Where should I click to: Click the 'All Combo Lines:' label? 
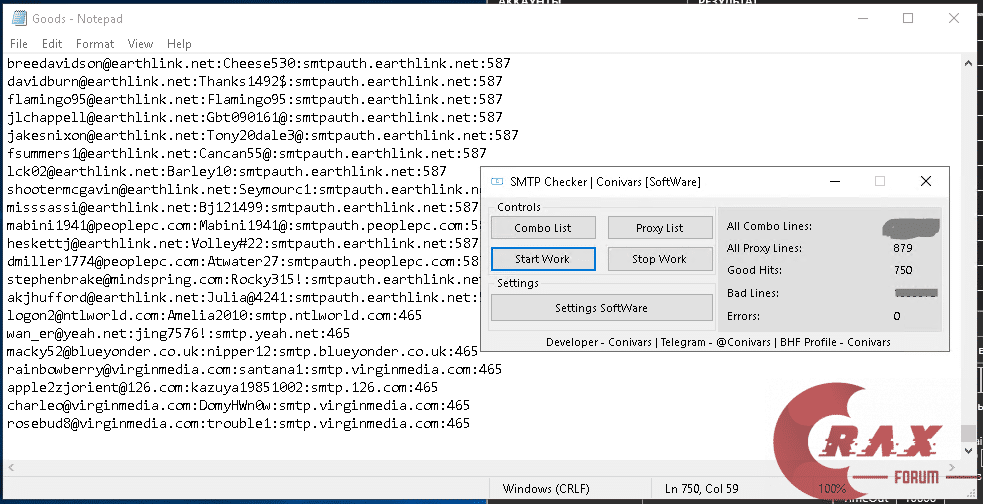pyautogui.click(x=769, y=226)
